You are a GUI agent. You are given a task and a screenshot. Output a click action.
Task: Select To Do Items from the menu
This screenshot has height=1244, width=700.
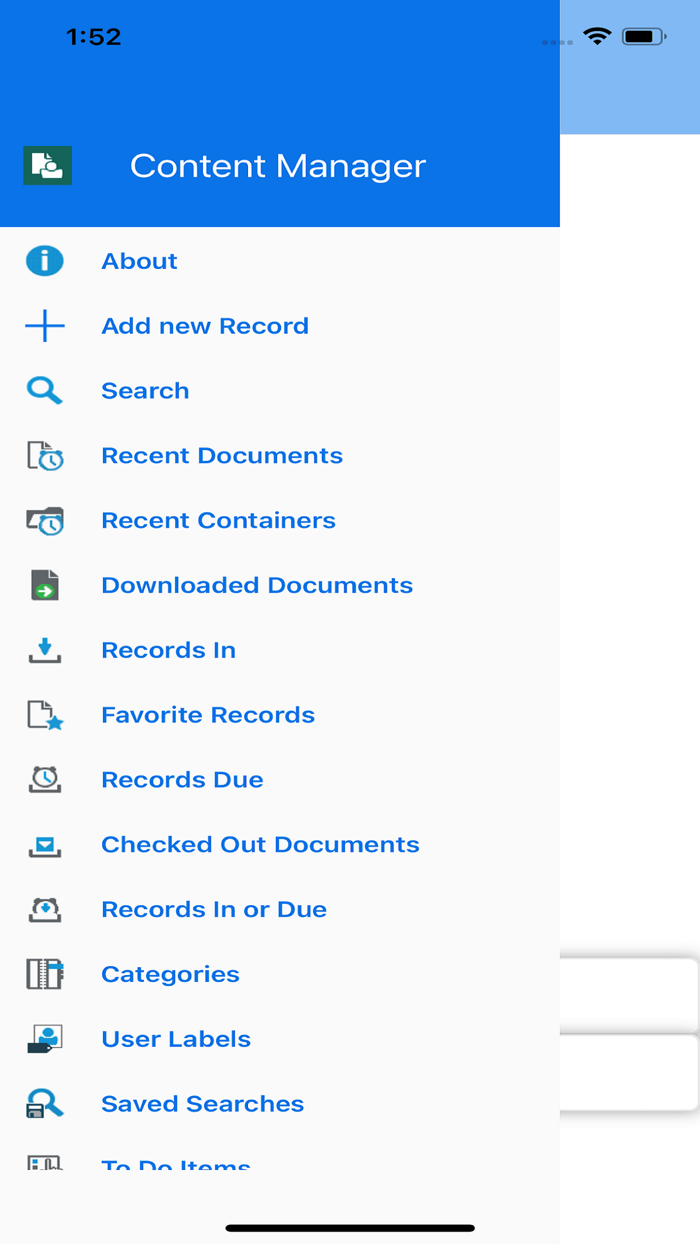coord(175,1166)
